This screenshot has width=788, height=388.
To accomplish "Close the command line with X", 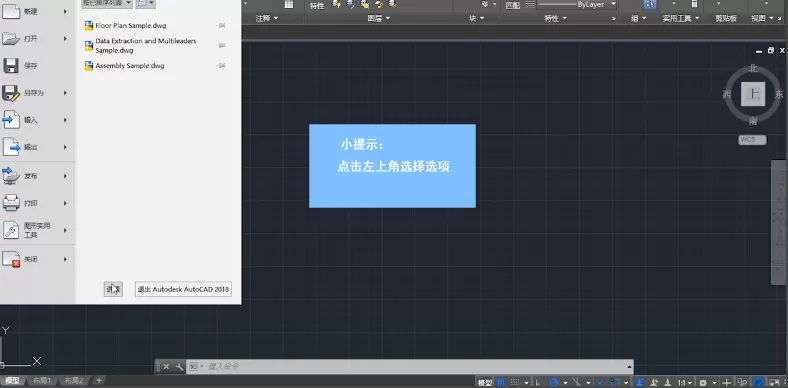I will 166,367.
